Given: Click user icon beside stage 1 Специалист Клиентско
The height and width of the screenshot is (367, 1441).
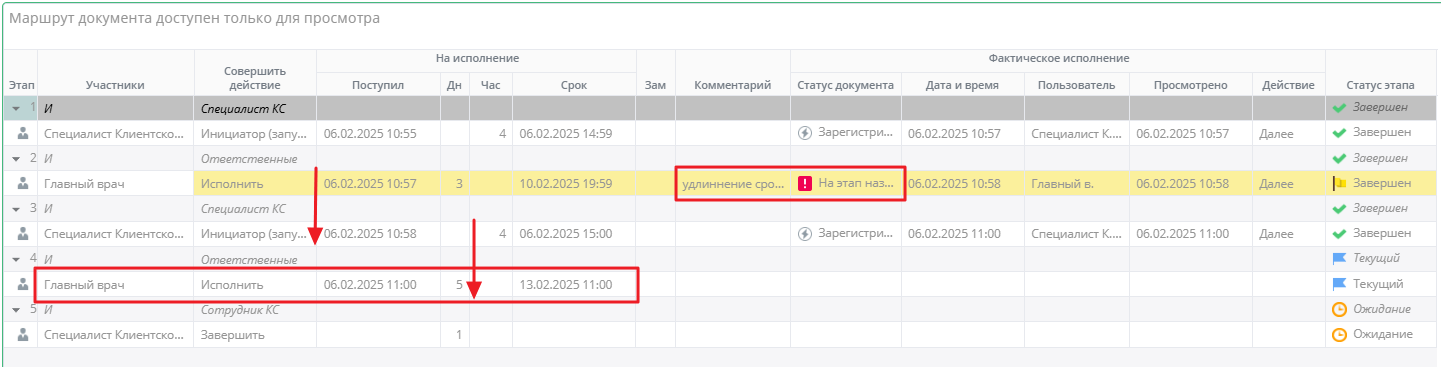Looking at the screenshot, I should tap(22, 133).
